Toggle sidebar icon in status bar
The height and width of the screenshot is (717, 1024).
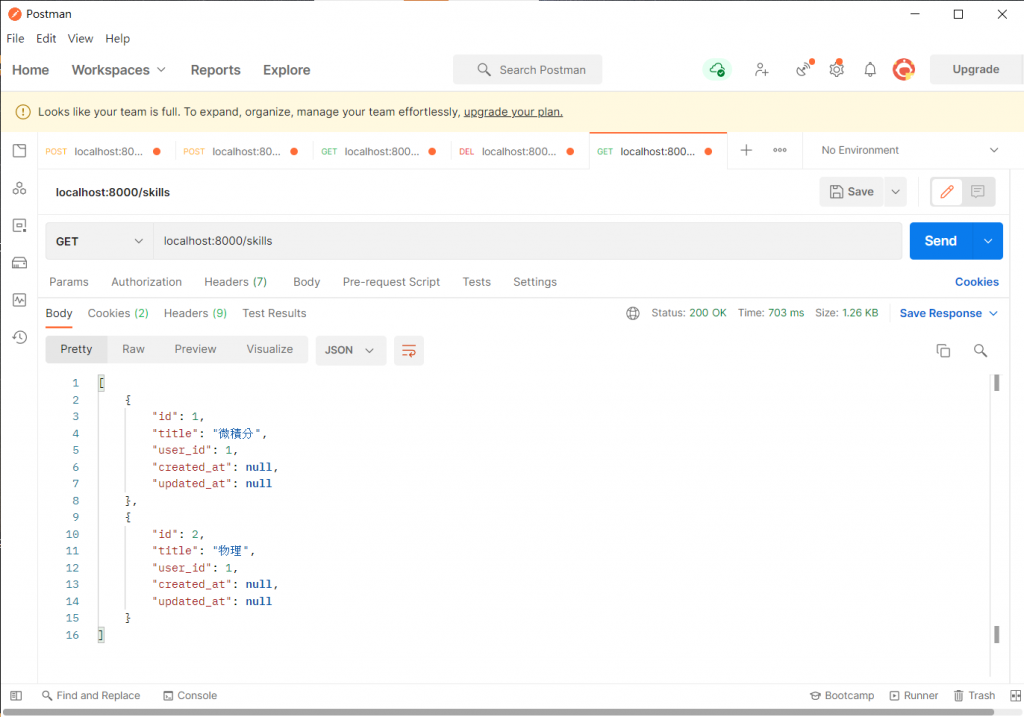coord(16,695)
